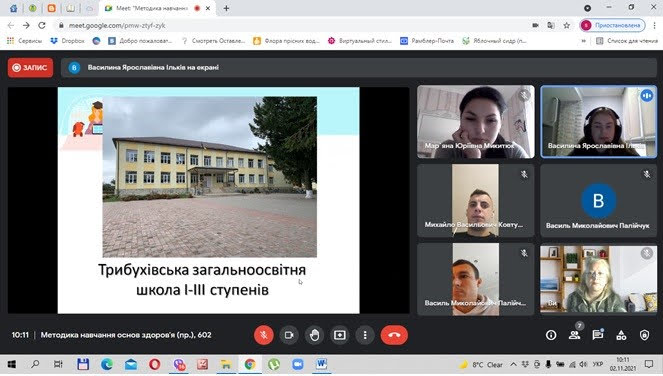The image size is (663, 376).
Task: Open the Виртуальный стил... bookmark
Action: pos(360,41)
